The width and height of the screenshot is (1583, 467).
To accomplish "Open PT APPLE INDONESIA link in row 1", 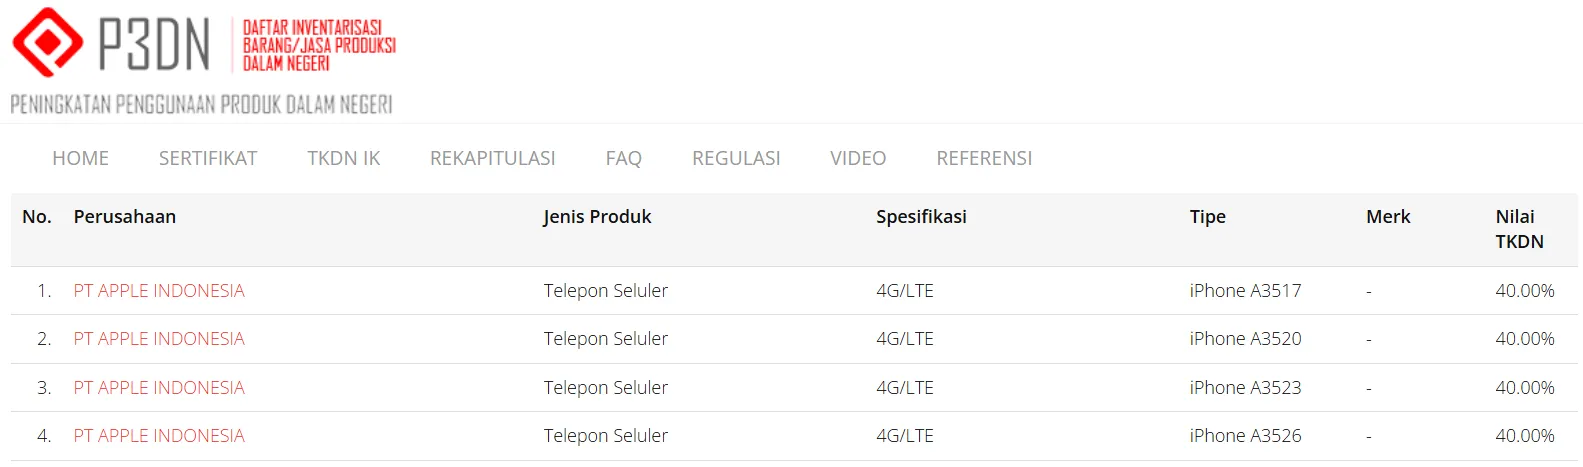I will tap(159, 291).
